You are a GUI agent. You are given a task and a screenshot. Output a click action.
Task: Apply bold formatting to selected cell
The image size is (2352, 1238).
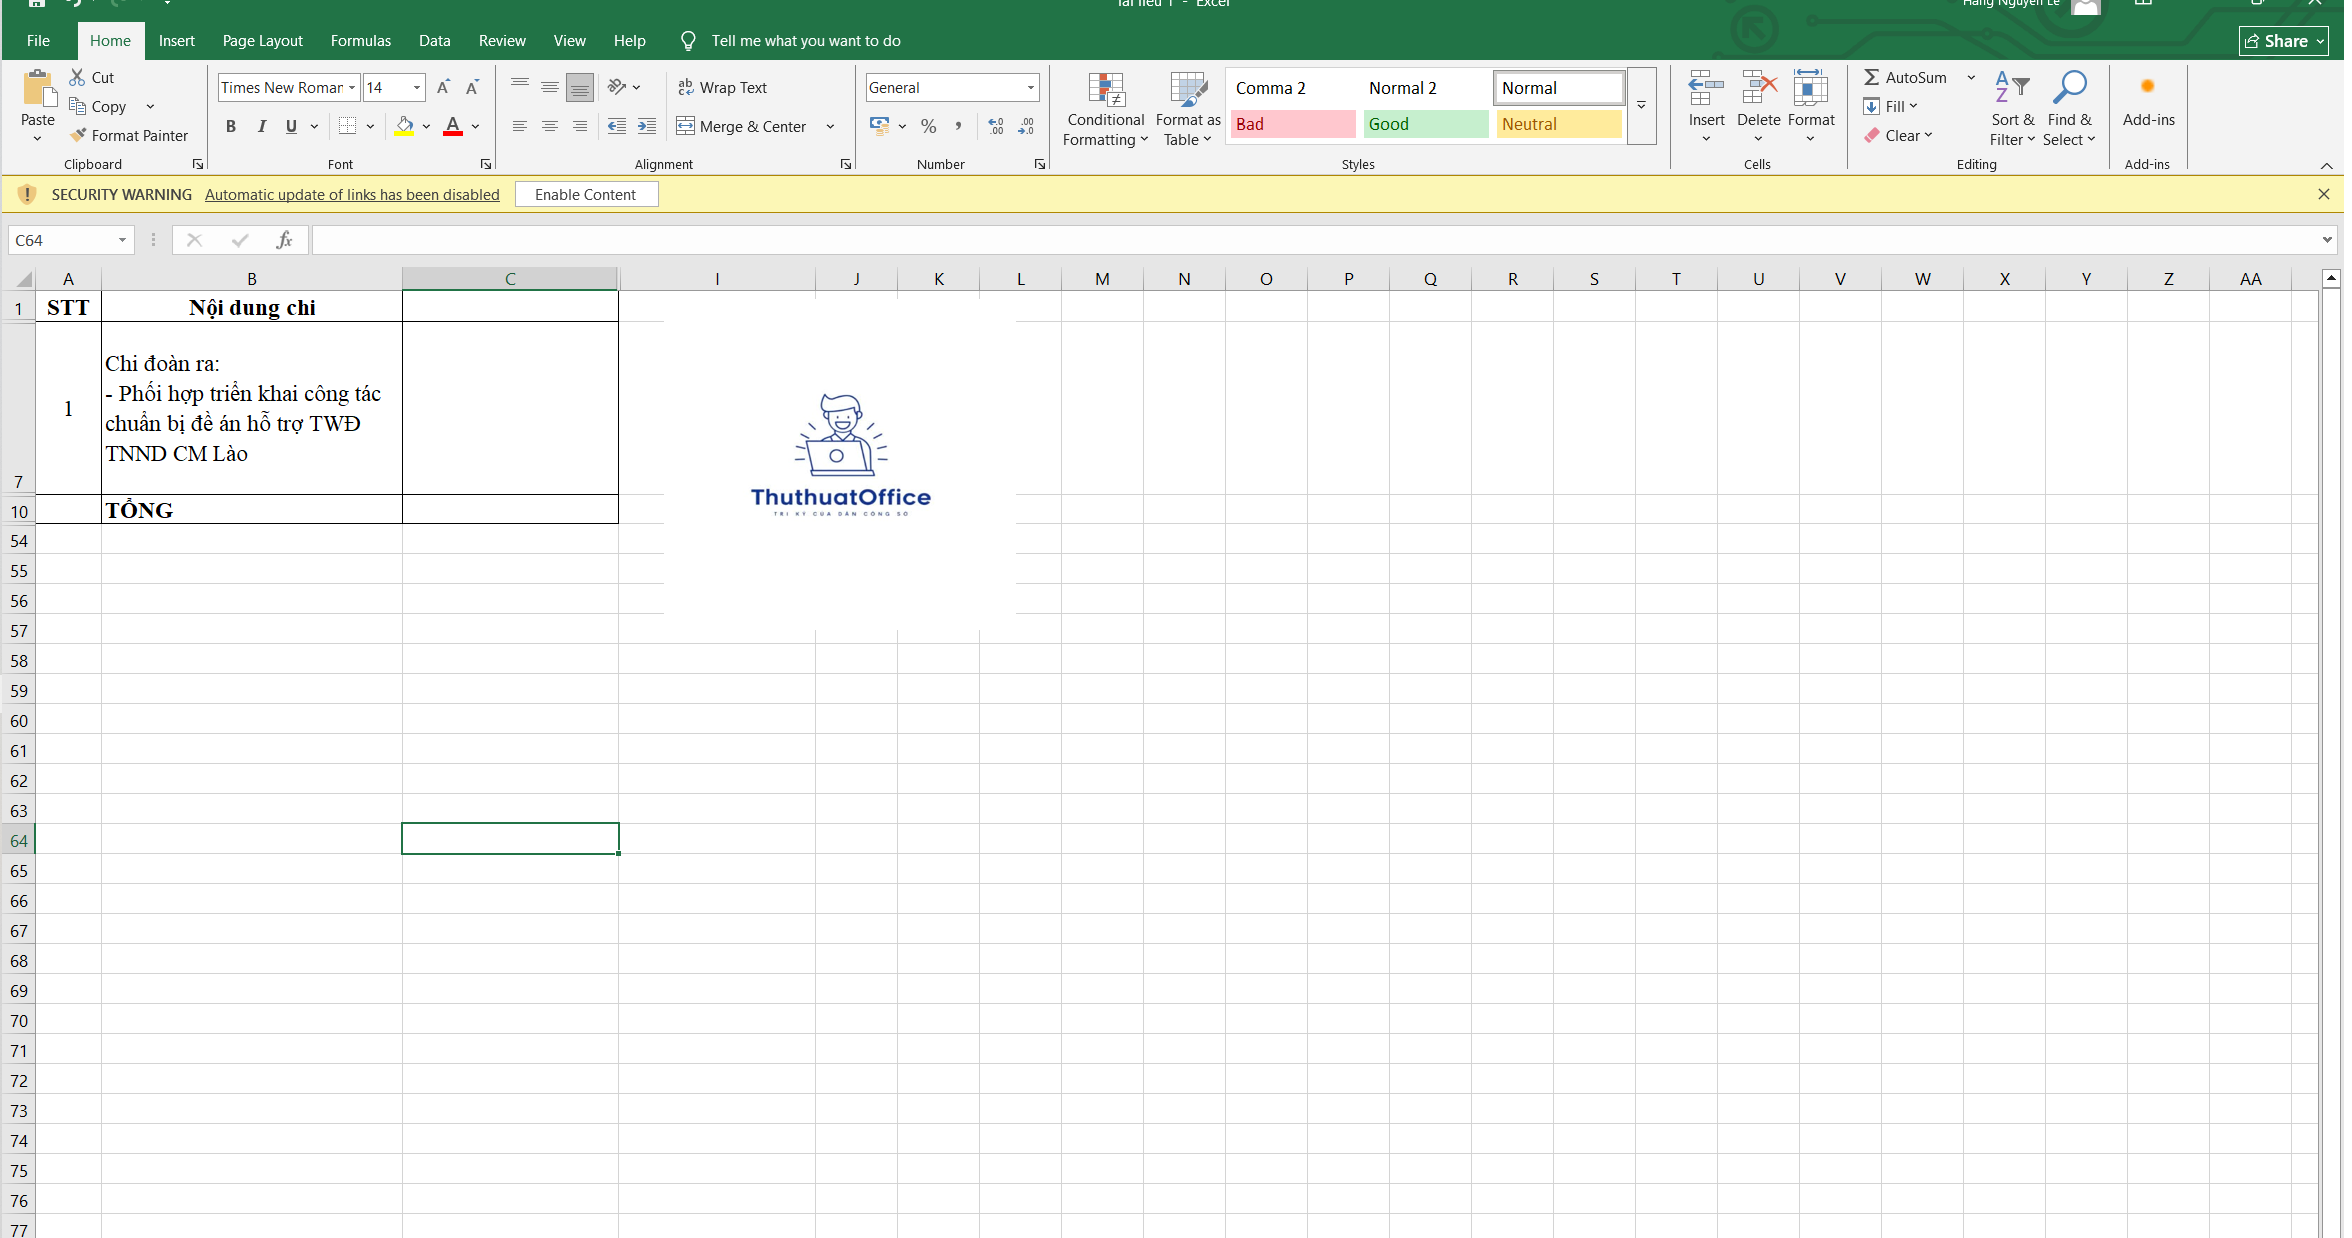click(x=231, y=126)
